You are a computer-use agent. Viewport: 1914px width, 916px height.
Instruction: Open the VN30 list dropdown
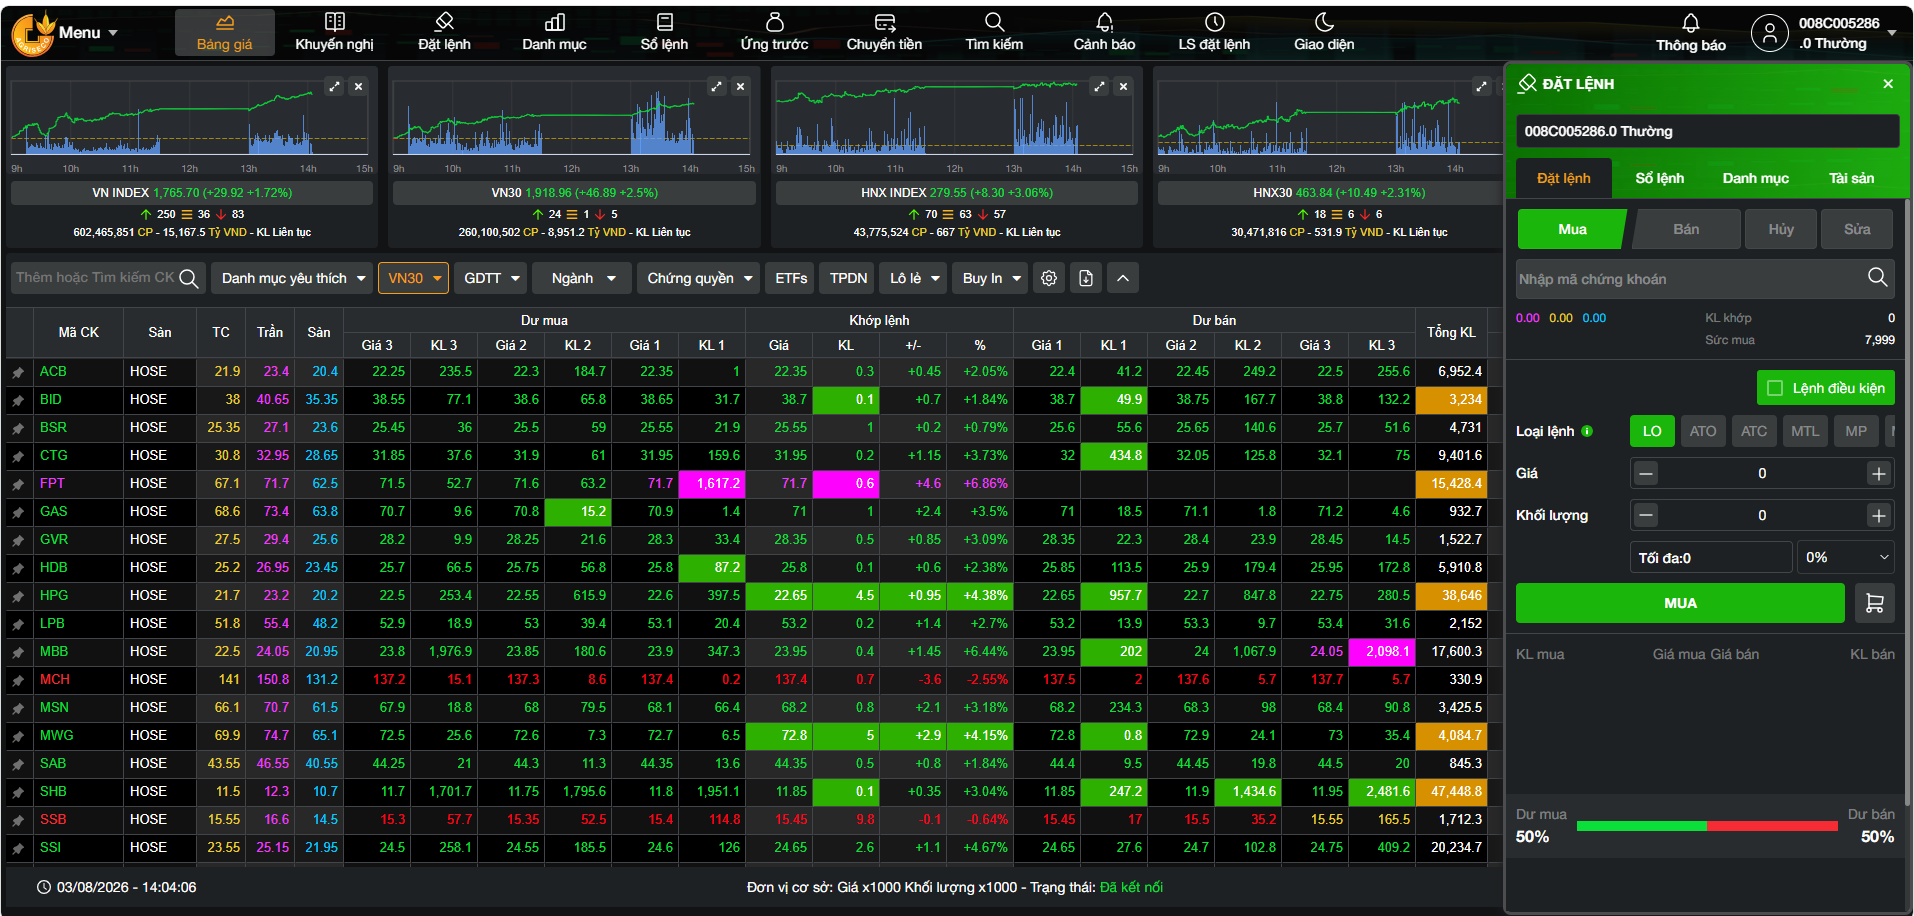[414, 278]
